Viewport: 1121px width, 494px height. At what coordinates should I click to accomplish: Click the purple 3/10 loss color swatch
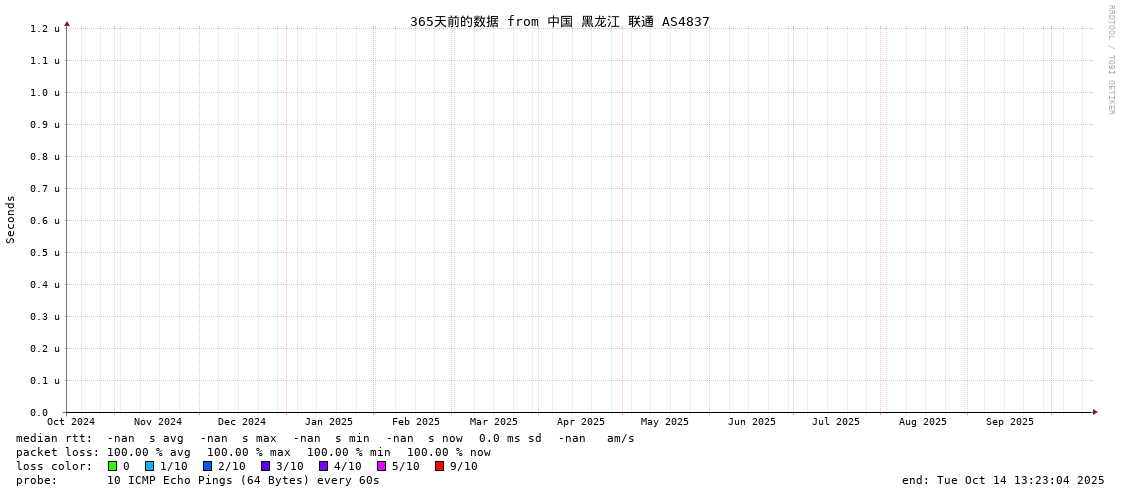coord(266,466)
